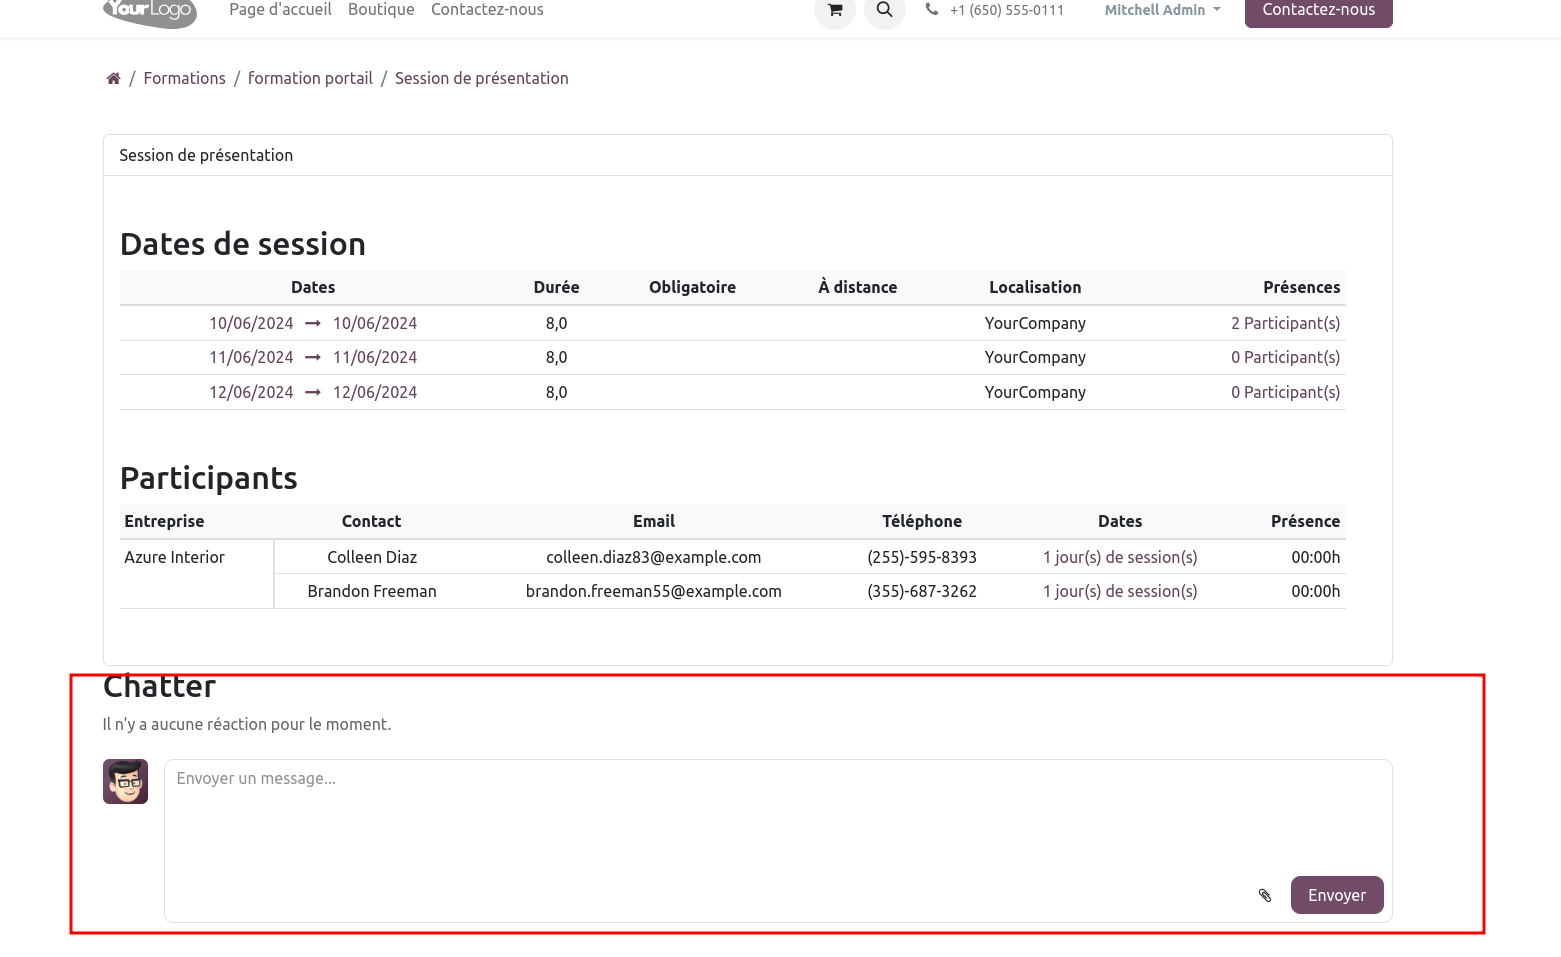Click the paperclip attachment icon
Screen dimensions: 1561x957
click(1264, 895)
